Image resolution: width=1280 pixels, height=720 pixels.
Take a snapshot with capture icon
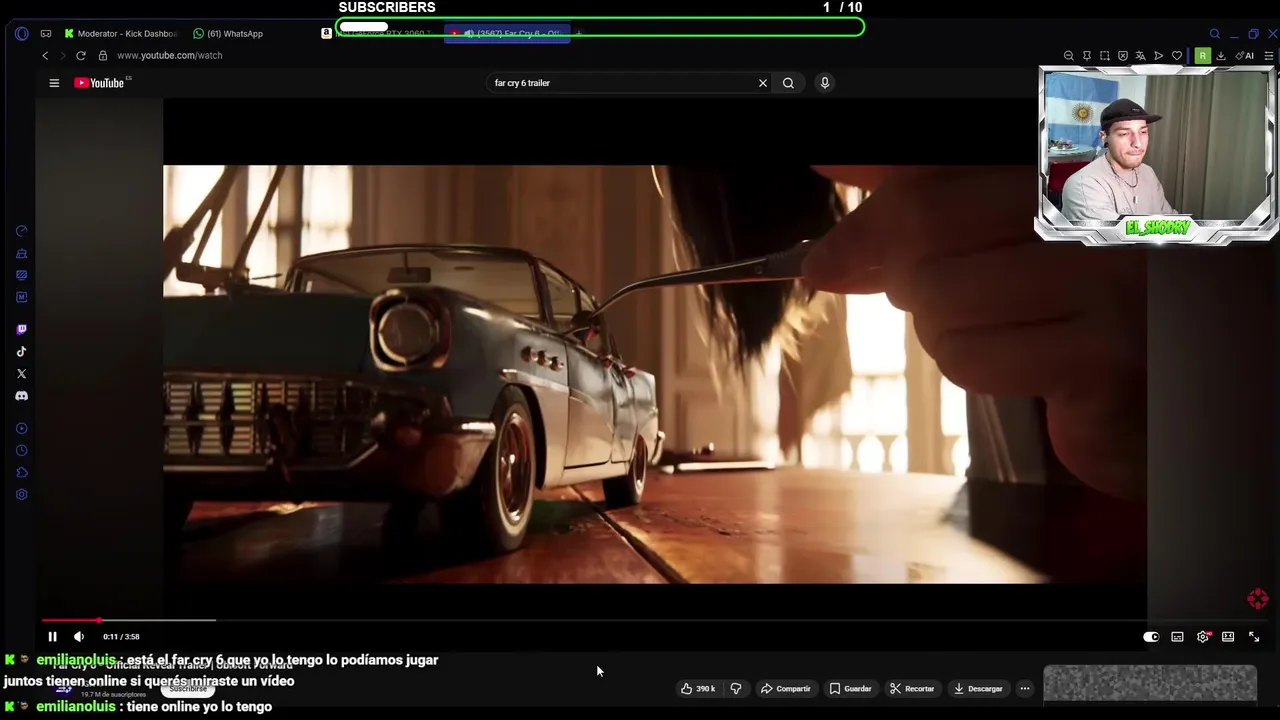pos(1104,56)
